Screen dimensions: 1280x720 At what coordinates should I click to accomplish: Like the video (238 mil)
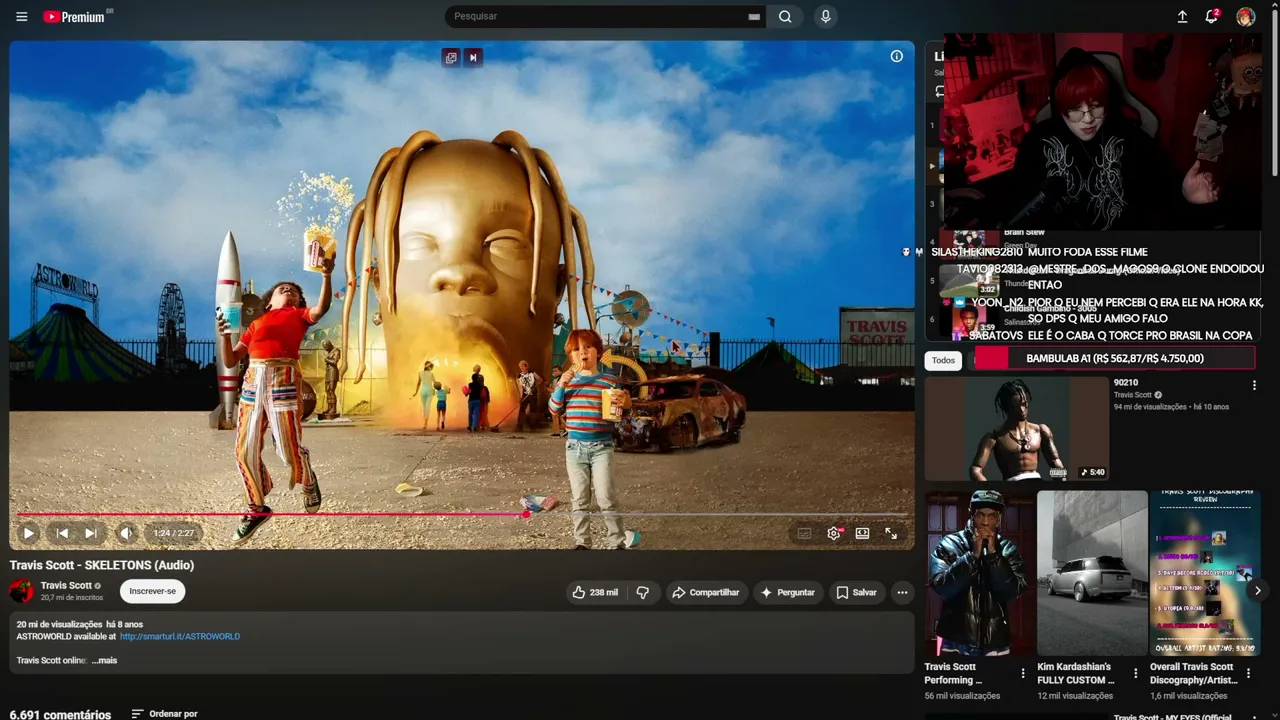pos(595,592)
